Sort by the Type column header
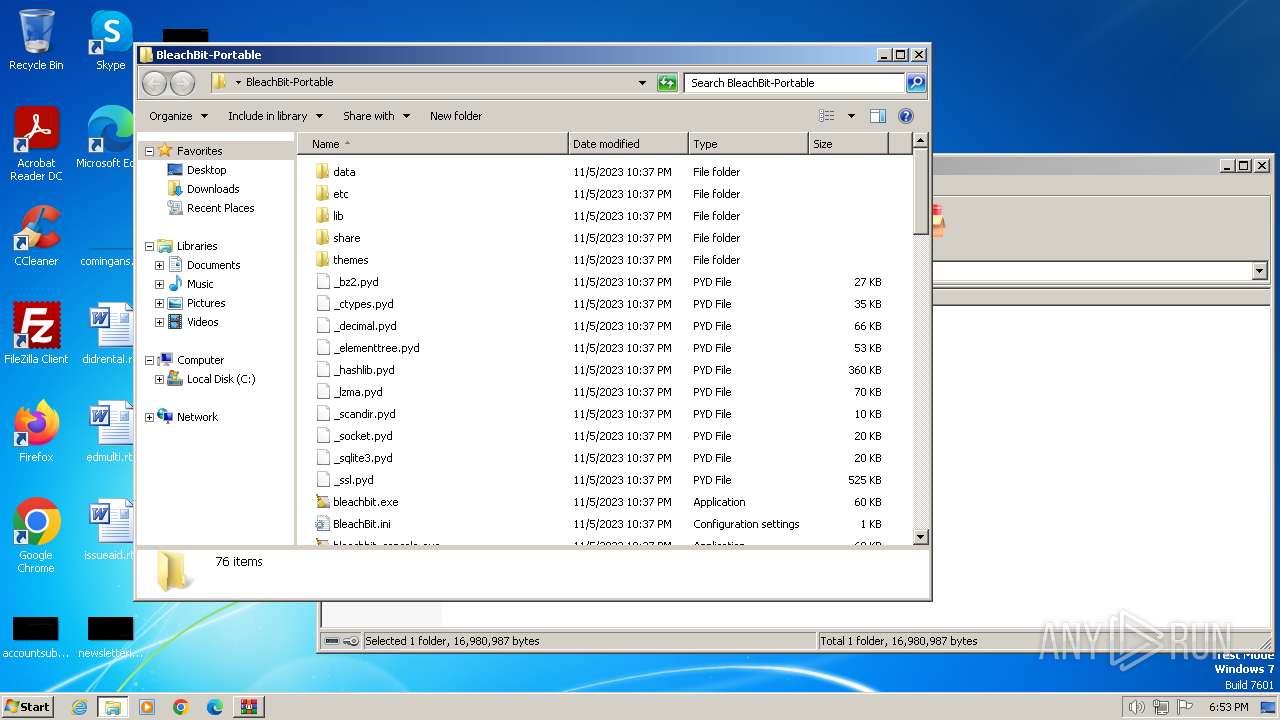The width and height of the screenshot is (1280, 720). [748, 144]
